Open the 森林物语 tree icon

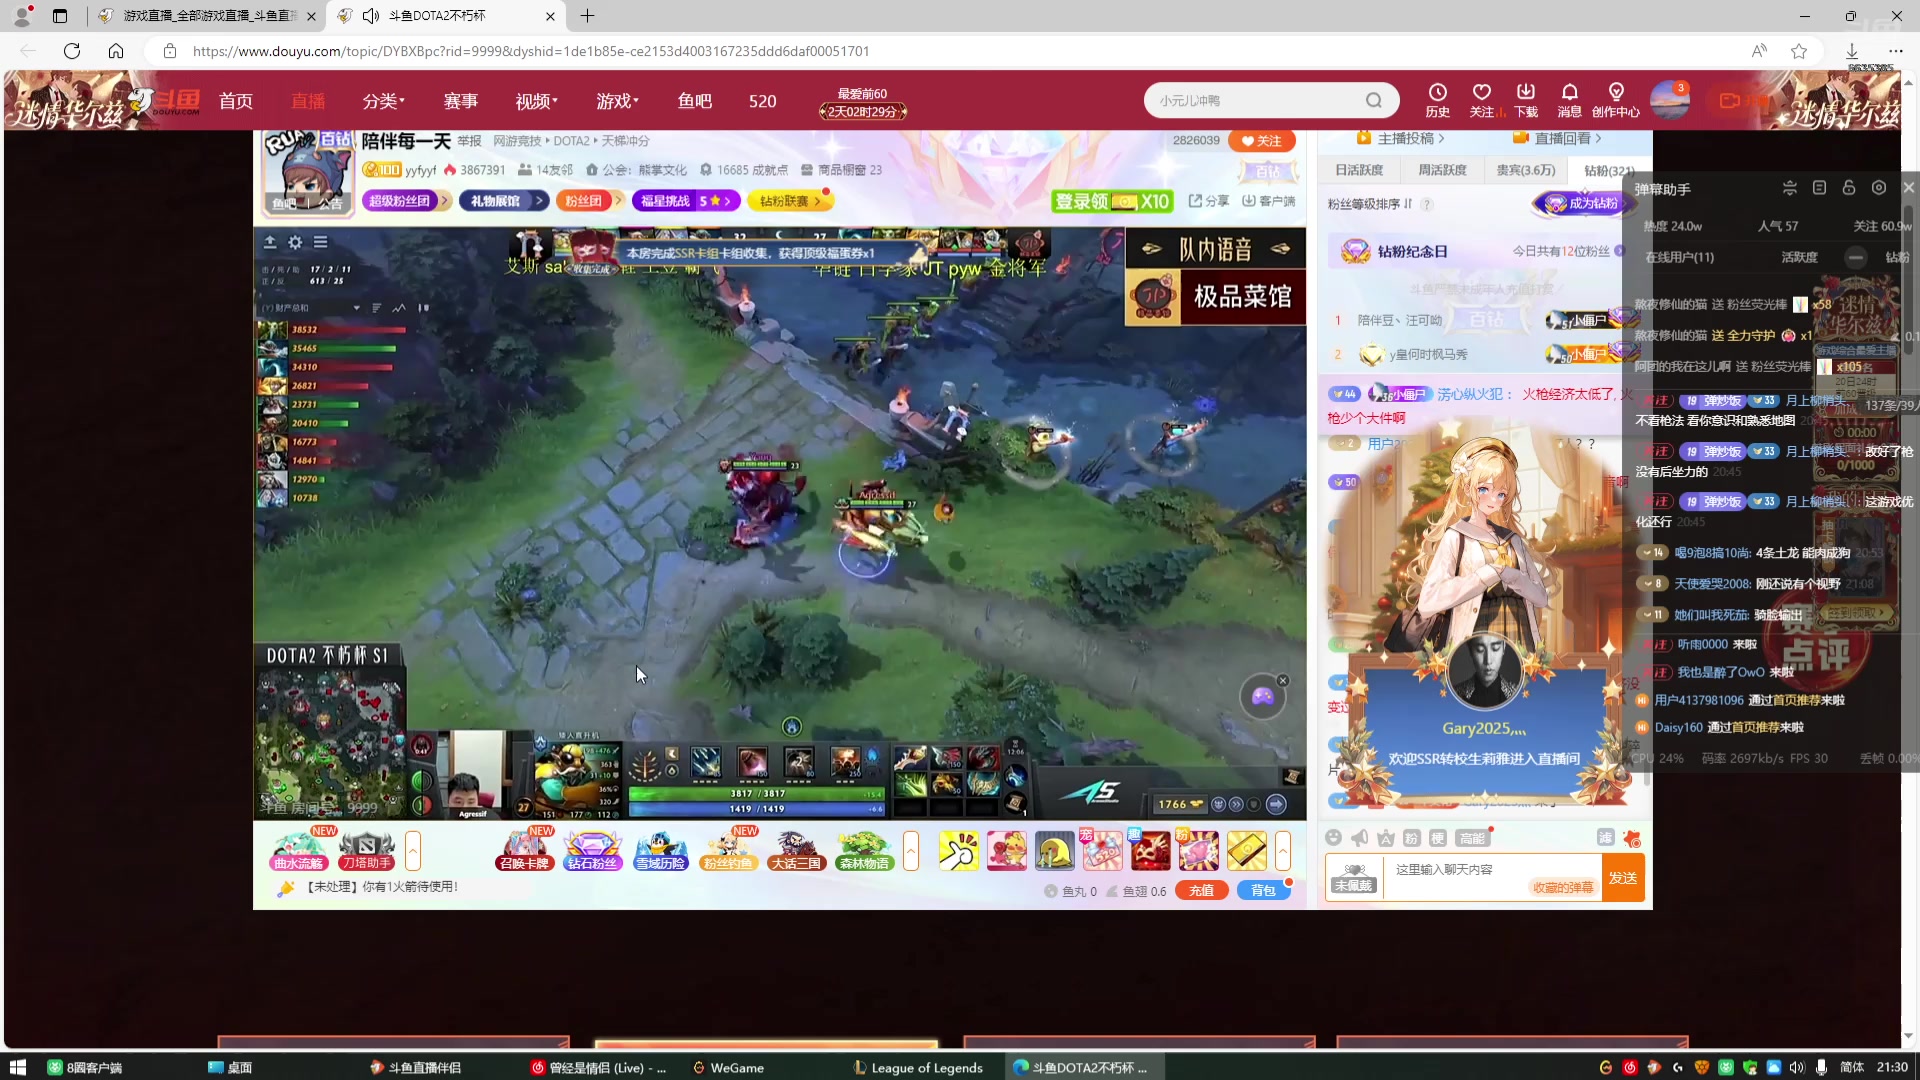864,851
